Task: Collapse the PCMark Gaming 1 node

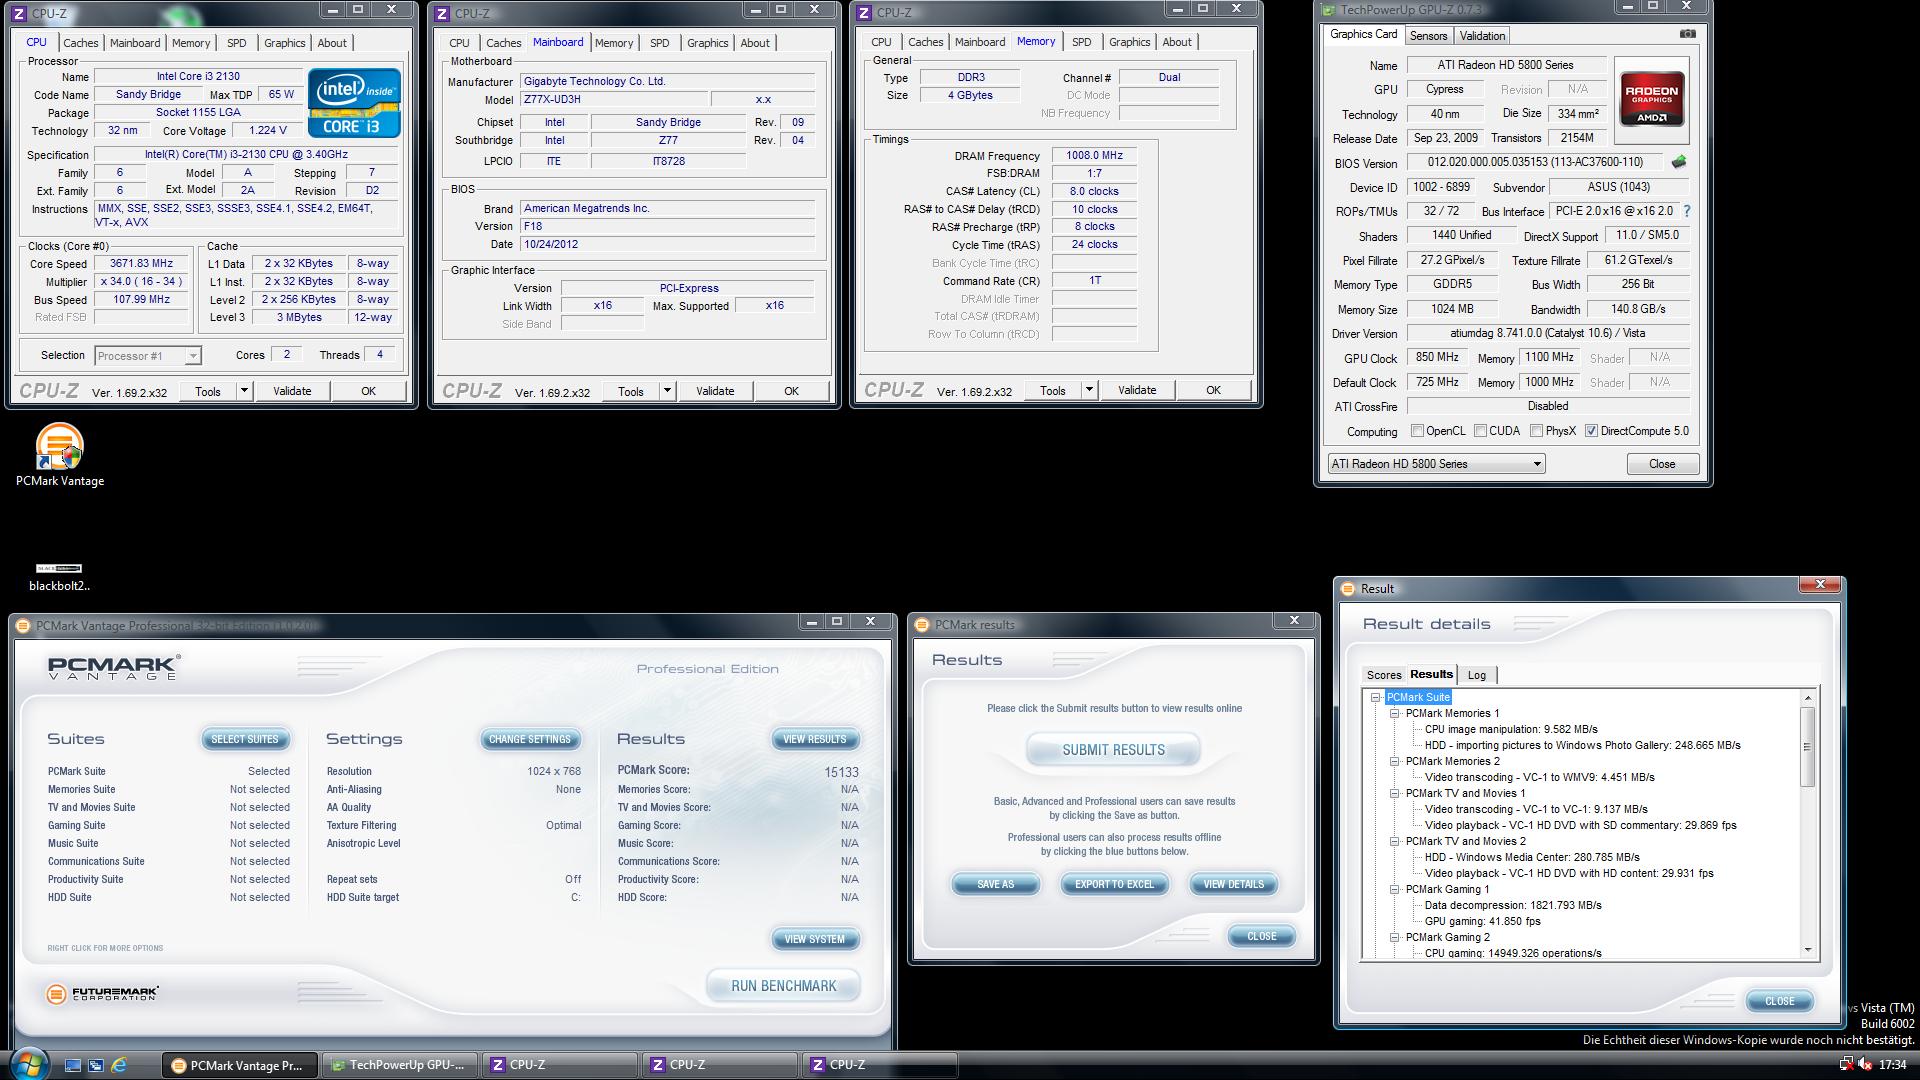Action: [1395, 889]
